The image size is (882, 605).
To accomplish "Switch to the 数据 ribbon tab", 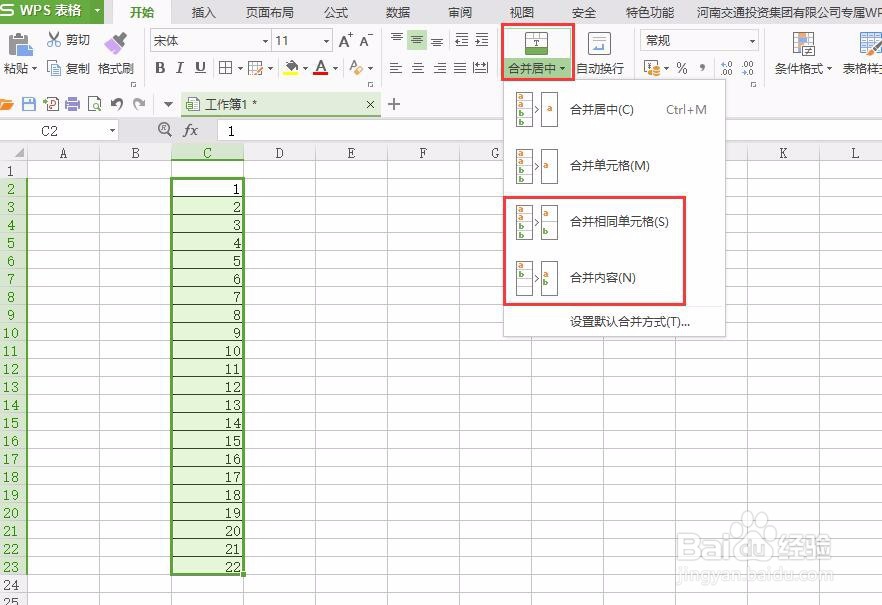I will pyautogui.click(x=397, y=12).
